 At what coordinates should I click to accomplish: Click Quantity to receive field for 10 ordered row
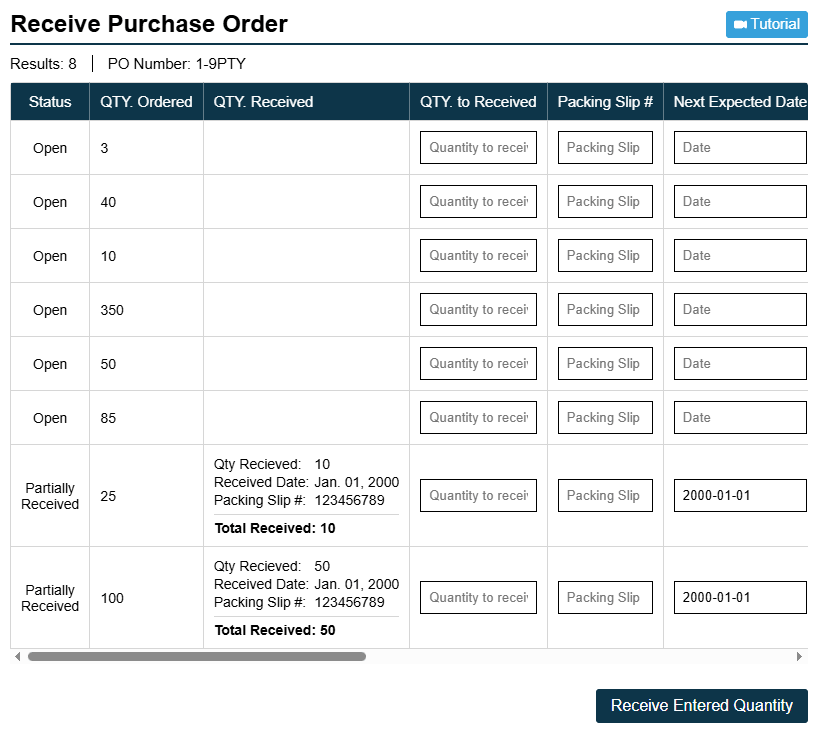(x=478, y=256)
